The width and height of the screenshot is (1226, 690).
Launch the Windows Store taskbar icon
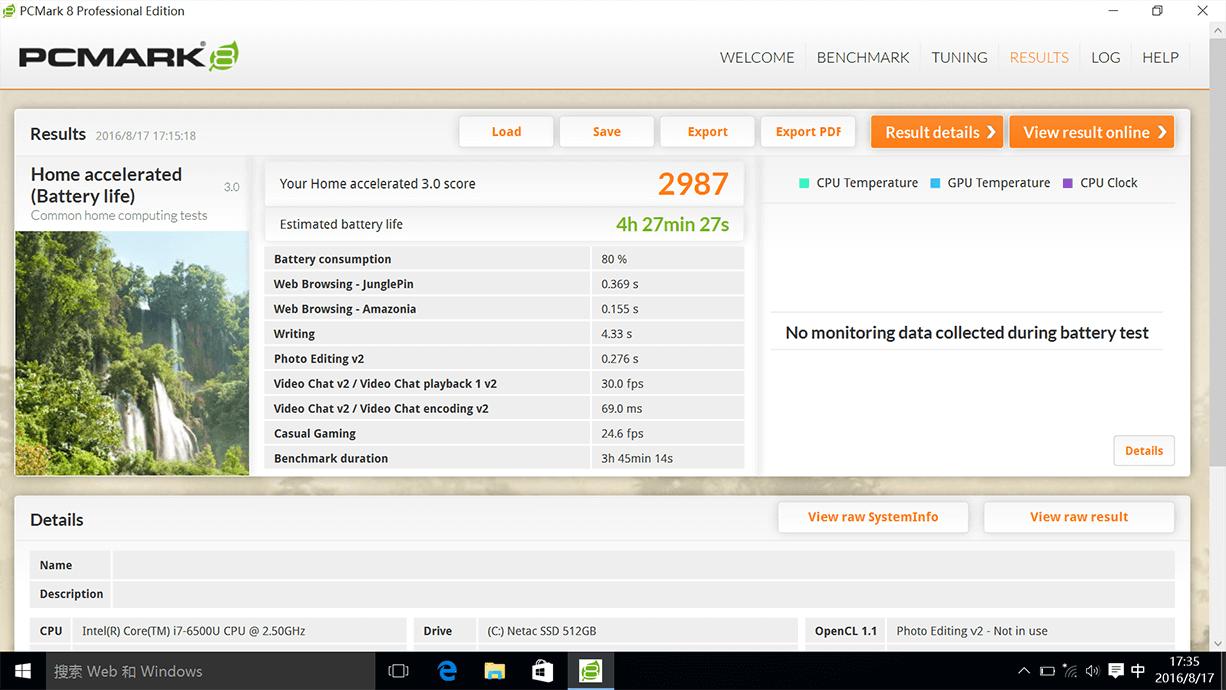tap(542, 671)
